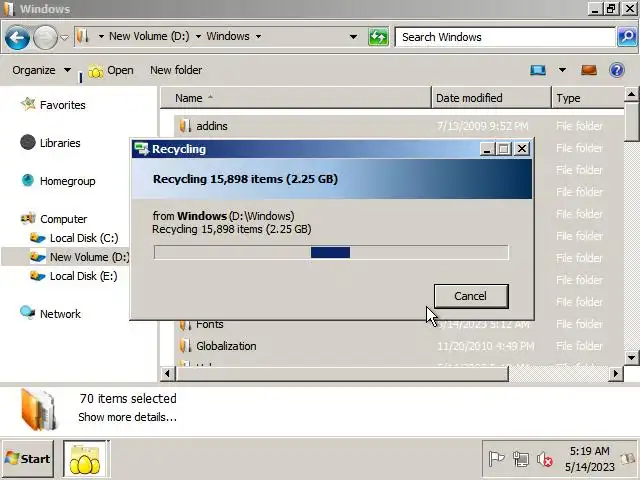The width and height of the screenshot is (640, 480).
Task: Sort by the Type column header
Action: click(588, 98)
